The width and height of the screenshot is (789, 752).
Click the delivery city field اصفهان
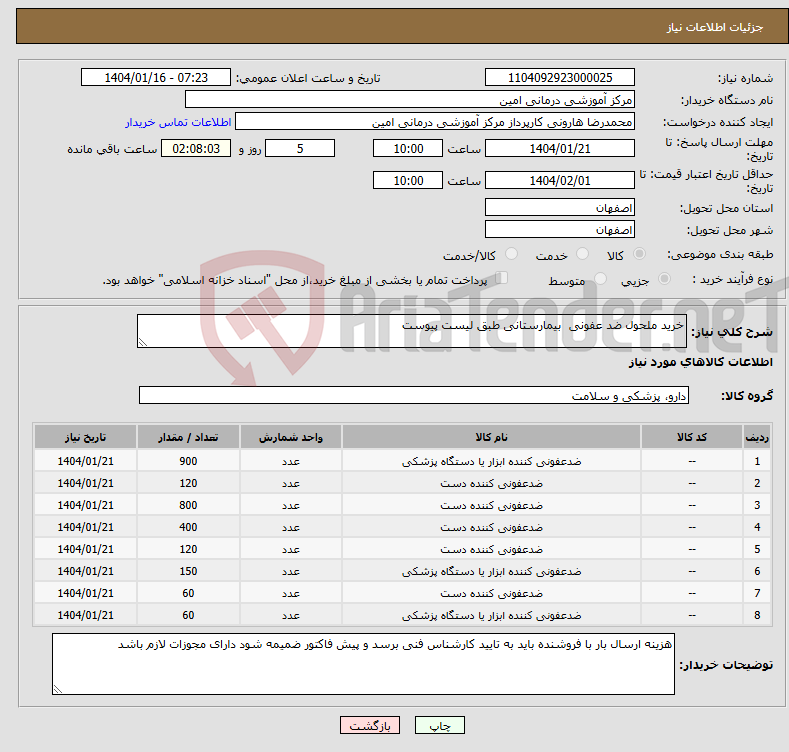[560, 230]
